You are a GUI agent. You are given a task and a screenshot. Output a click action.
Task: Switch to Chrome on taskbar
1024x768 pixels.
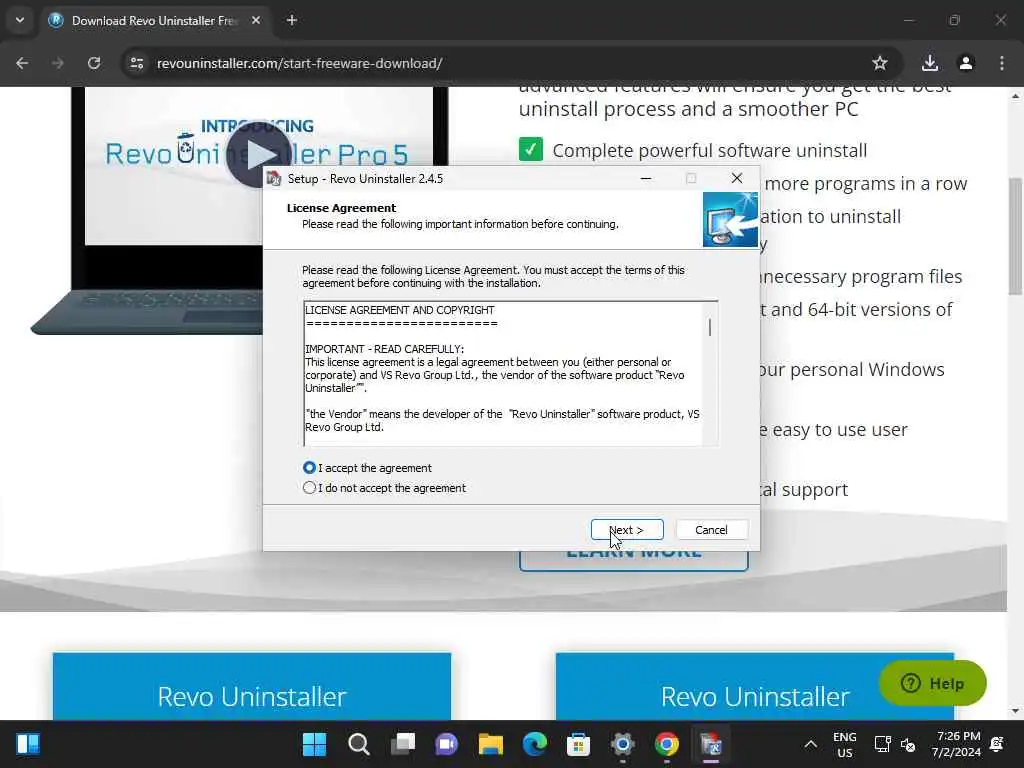pyautogui.click(x=667, y=744)
